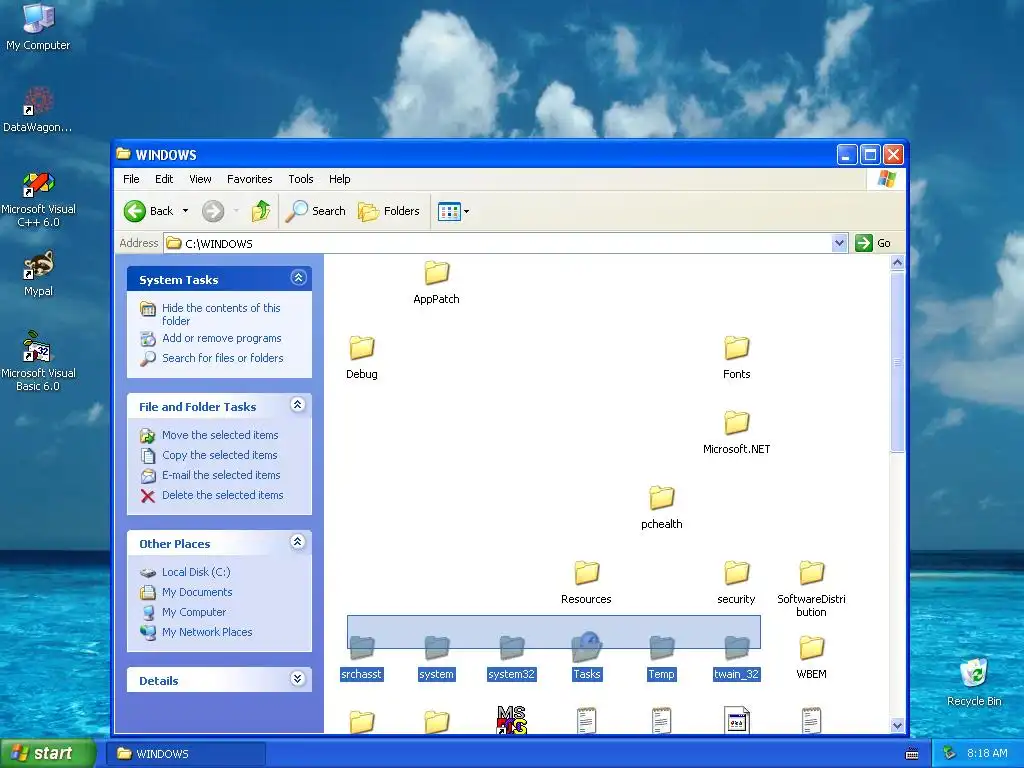Open the Help menu
Viewport: 1024px width, 768px height.
click(340, 179)
